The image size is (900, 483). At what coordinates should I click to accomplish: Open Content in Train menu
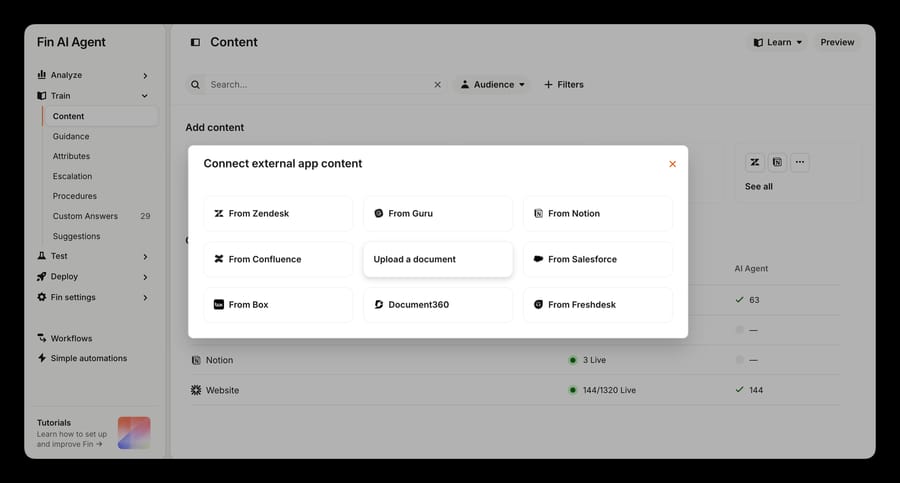pos(100,116)
